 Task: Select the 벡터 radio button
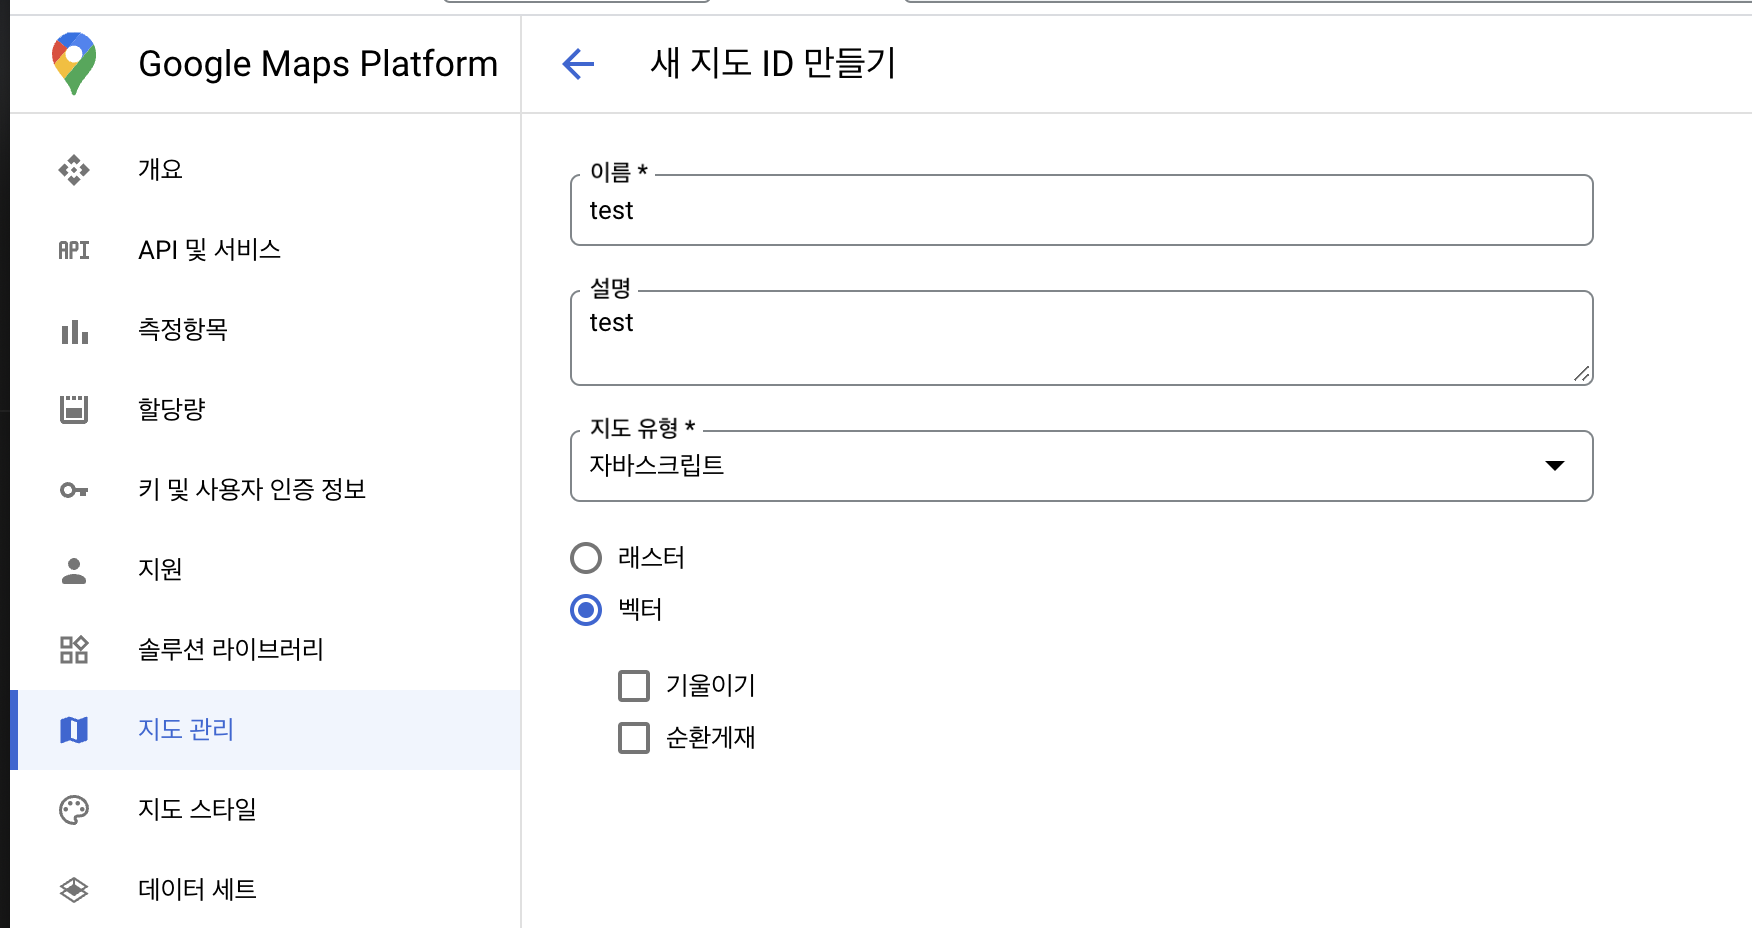point(586,610)
